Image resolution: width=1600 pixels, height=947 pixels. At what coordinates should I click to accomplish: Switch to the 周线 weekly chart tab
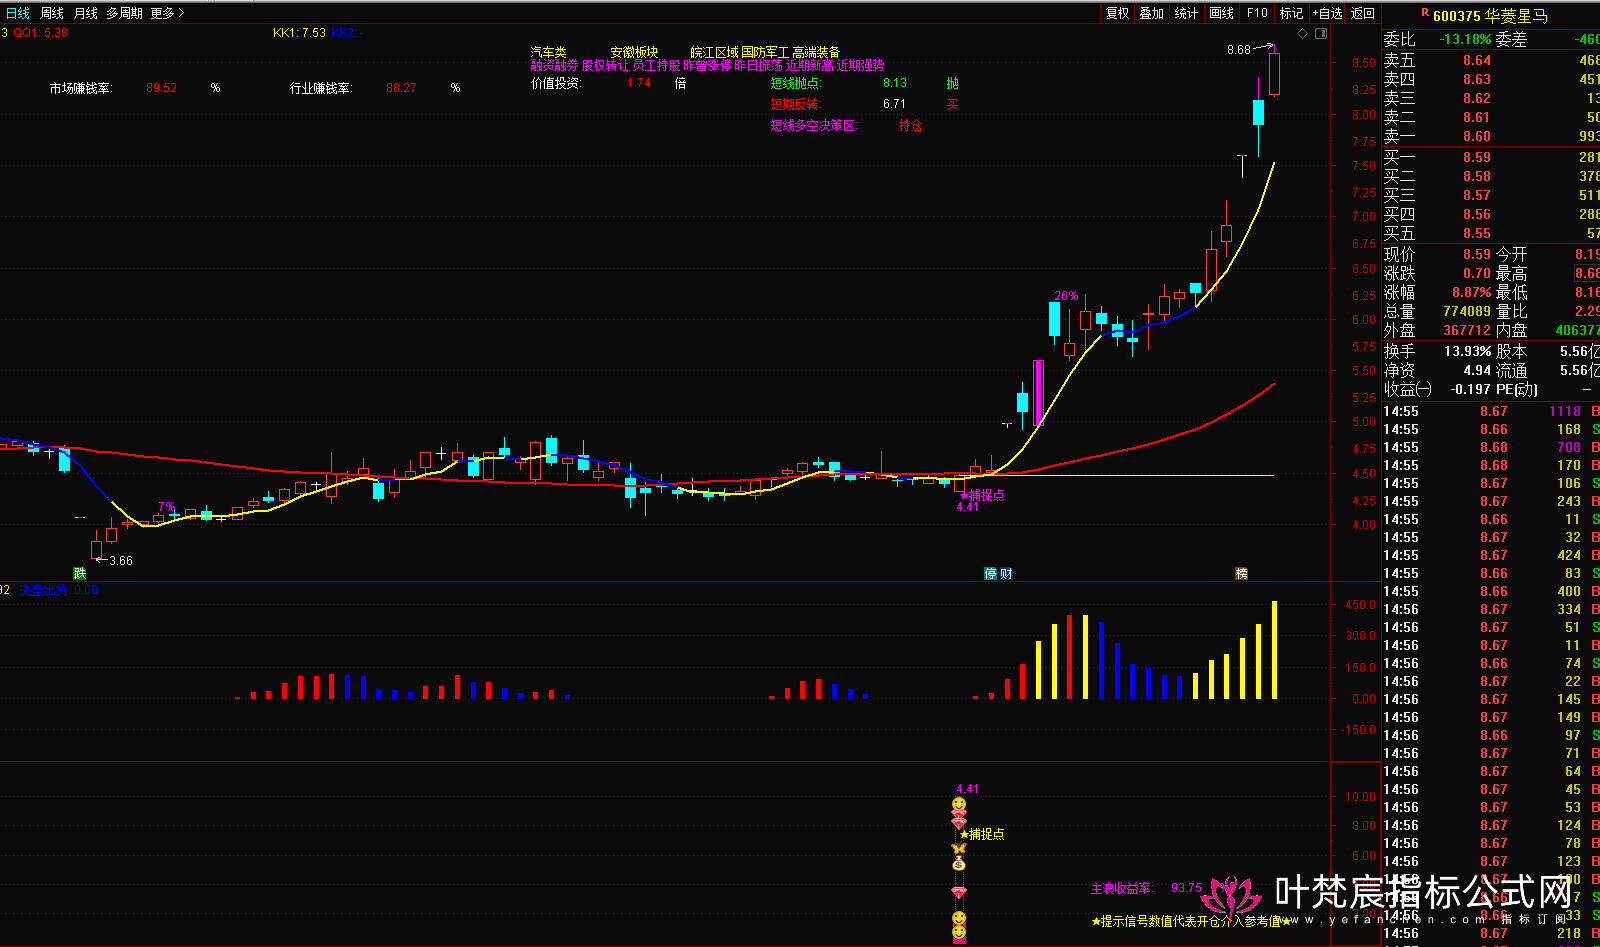[x=52, y=13]
